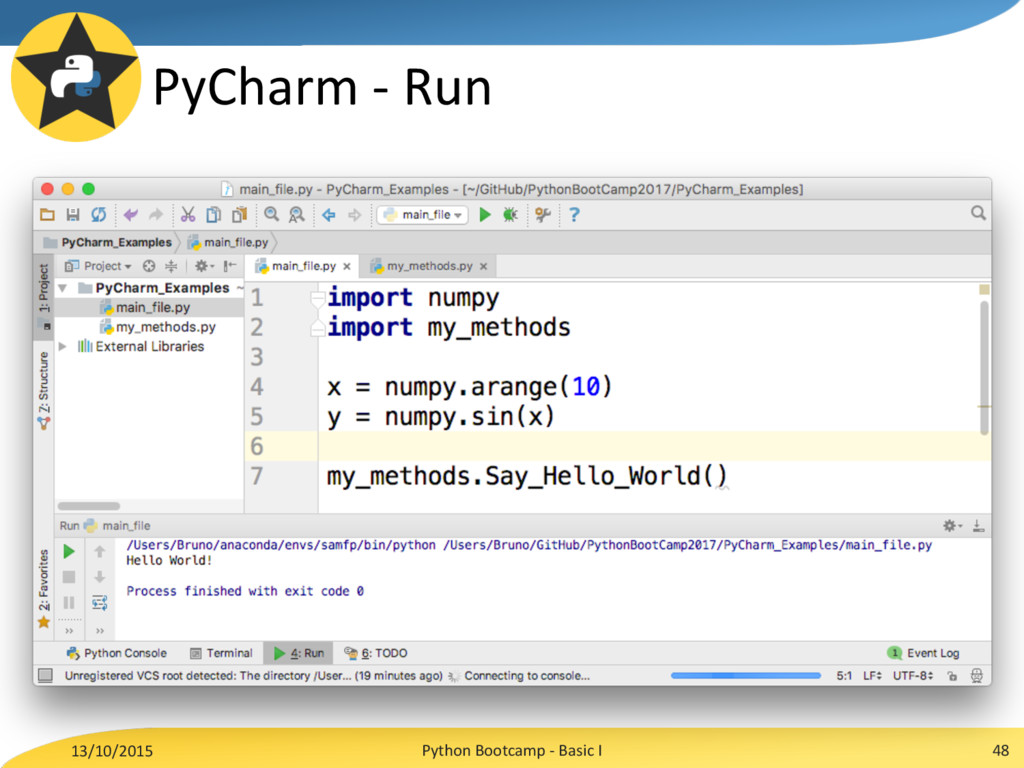Open the script path link in Run output
This screenshot has height=768, width=1024.
coord(688,545)
